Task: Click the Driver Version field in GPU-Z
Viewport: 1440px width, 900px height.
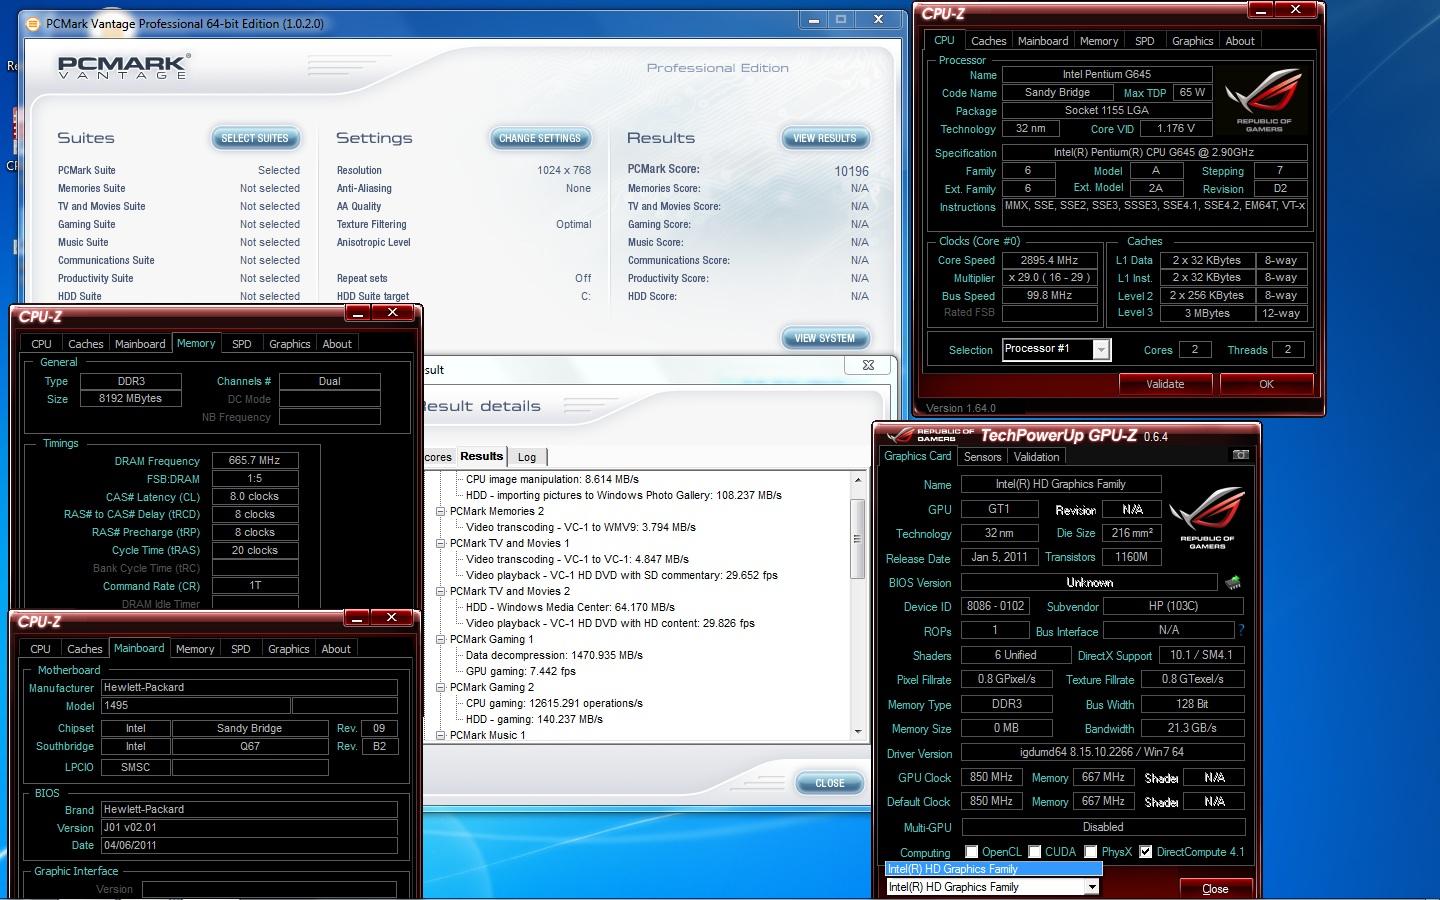Action: tap(1102, 753)
